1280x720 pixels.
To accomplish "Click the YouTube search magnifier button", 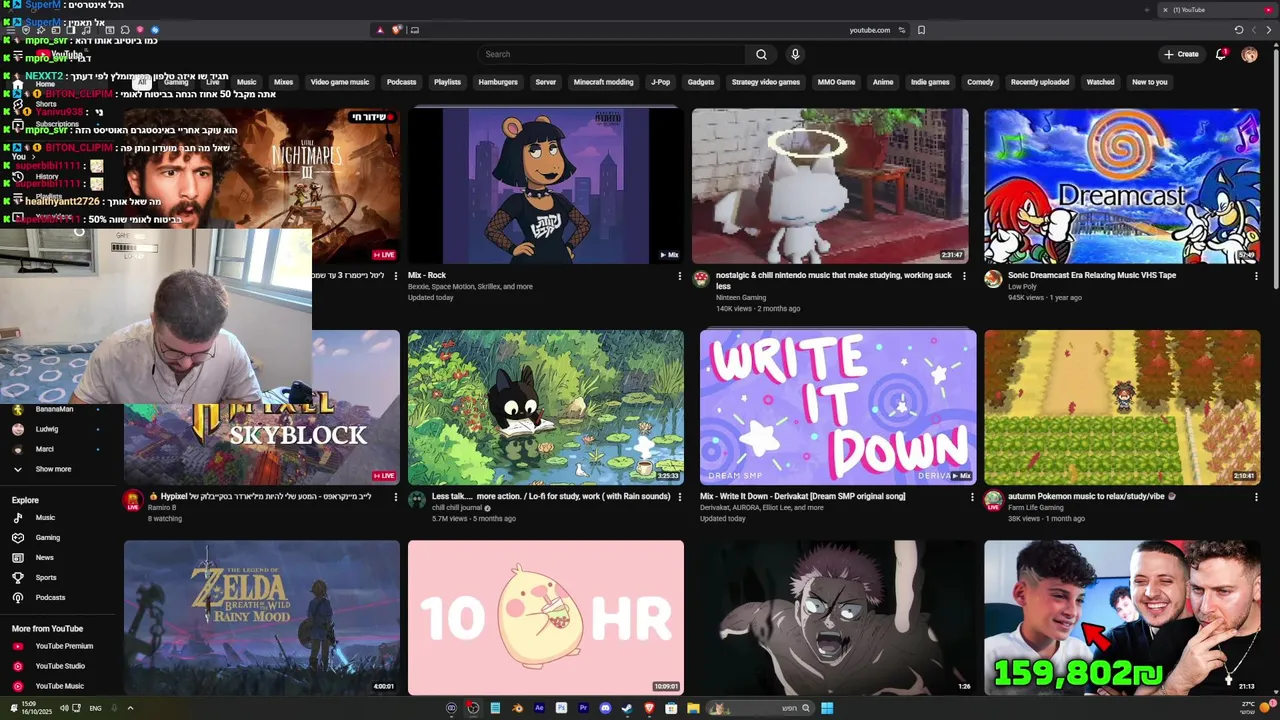I will (x=761, y=54).
